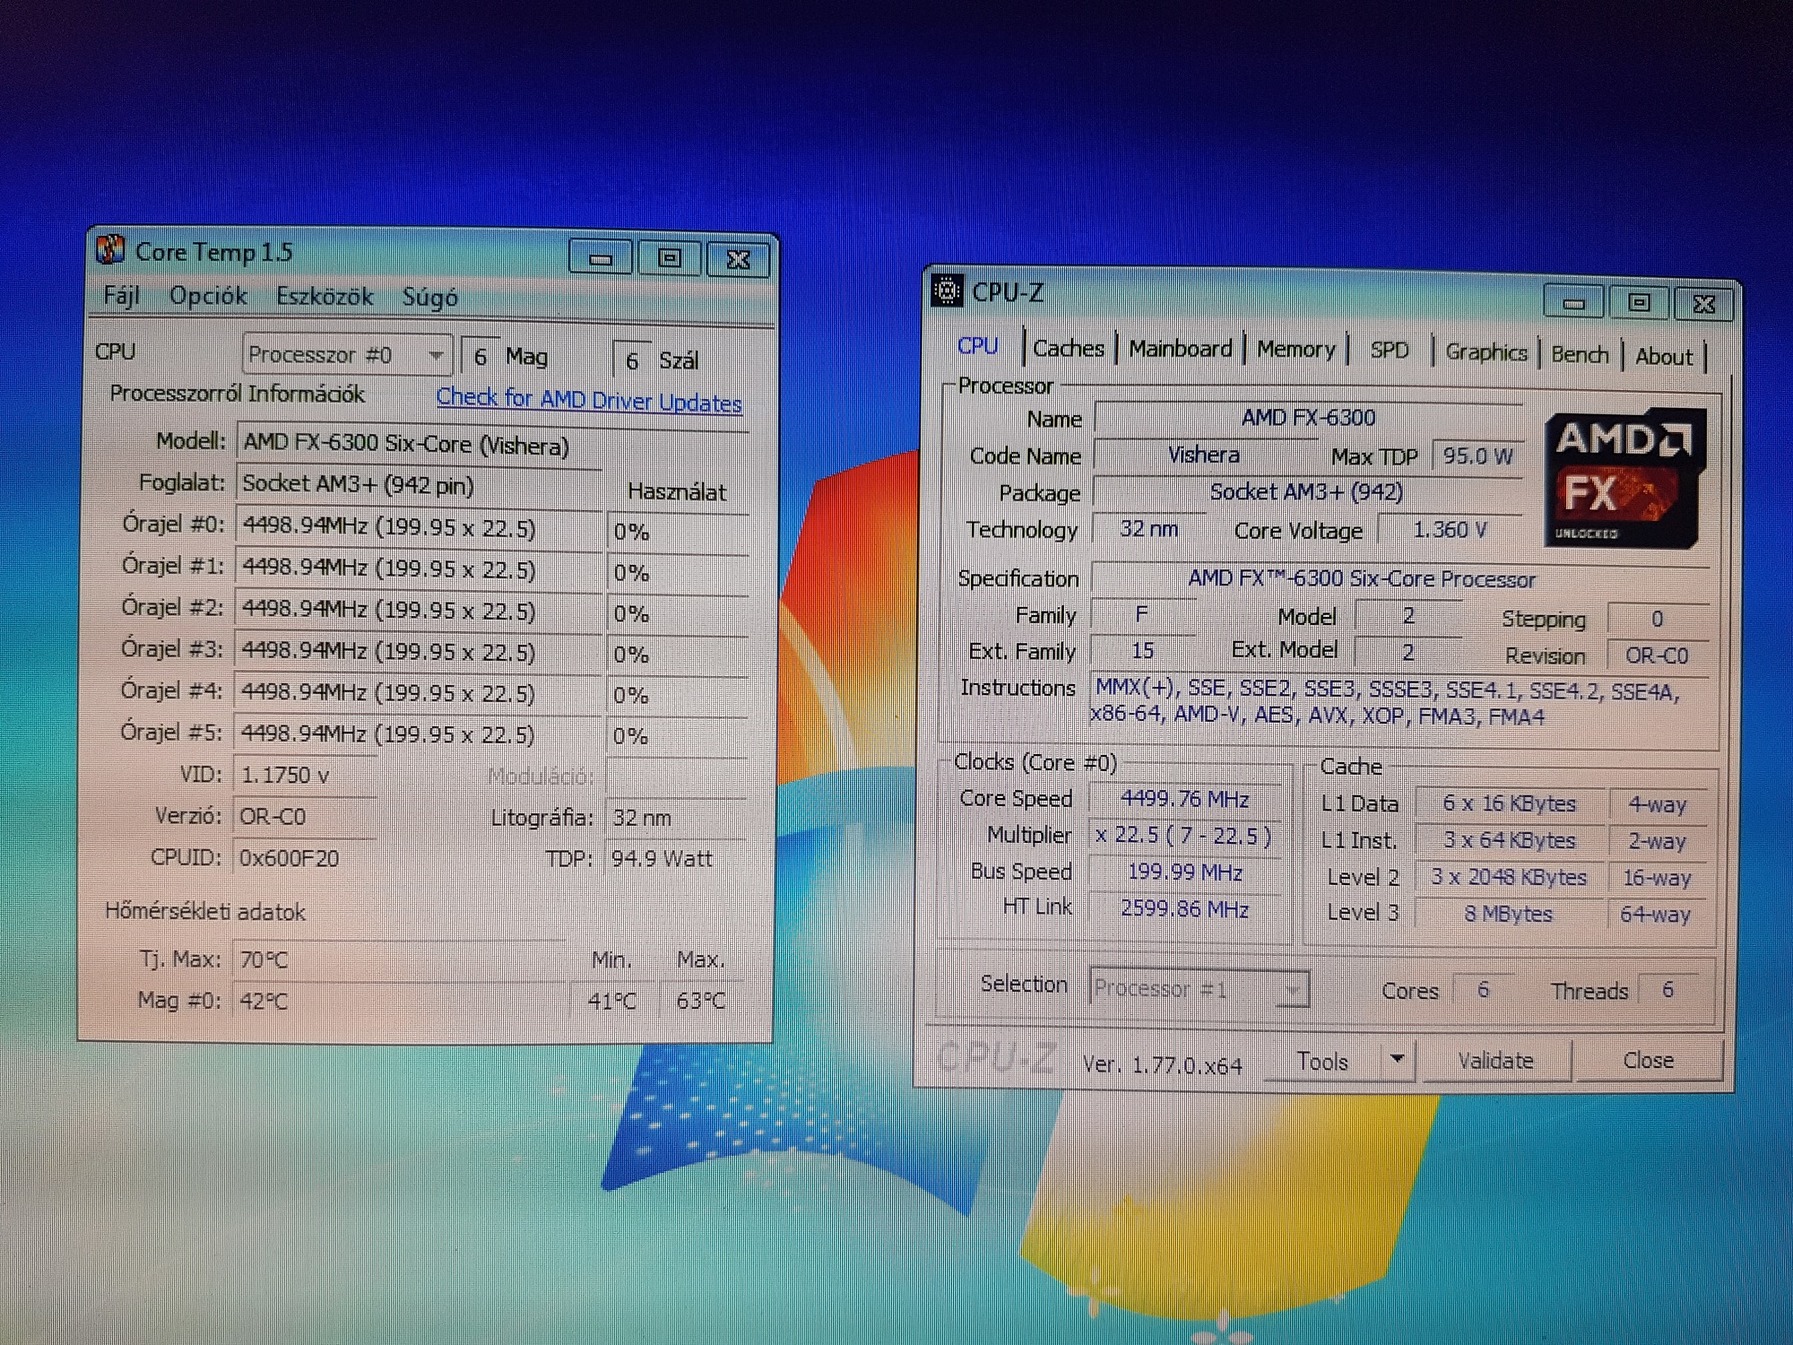Click the Órajel #0 usage 0% field
Screen dimensions: 1793x1345
677,532
